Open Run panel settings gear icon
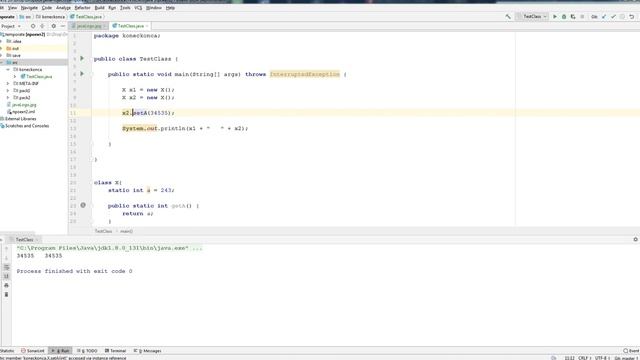Screen dimensions: 640x360 tap(635, 240)
